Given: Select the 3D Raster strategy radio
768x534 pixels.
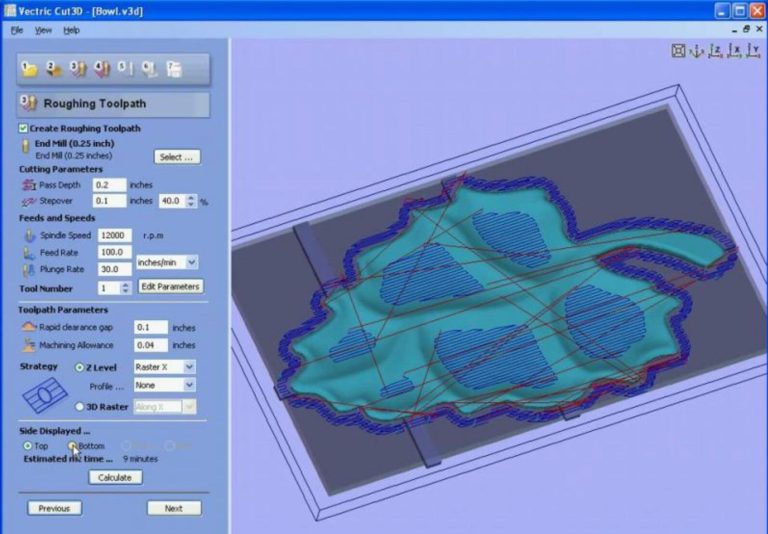Looking at the screenshot, I should point(79,407).
